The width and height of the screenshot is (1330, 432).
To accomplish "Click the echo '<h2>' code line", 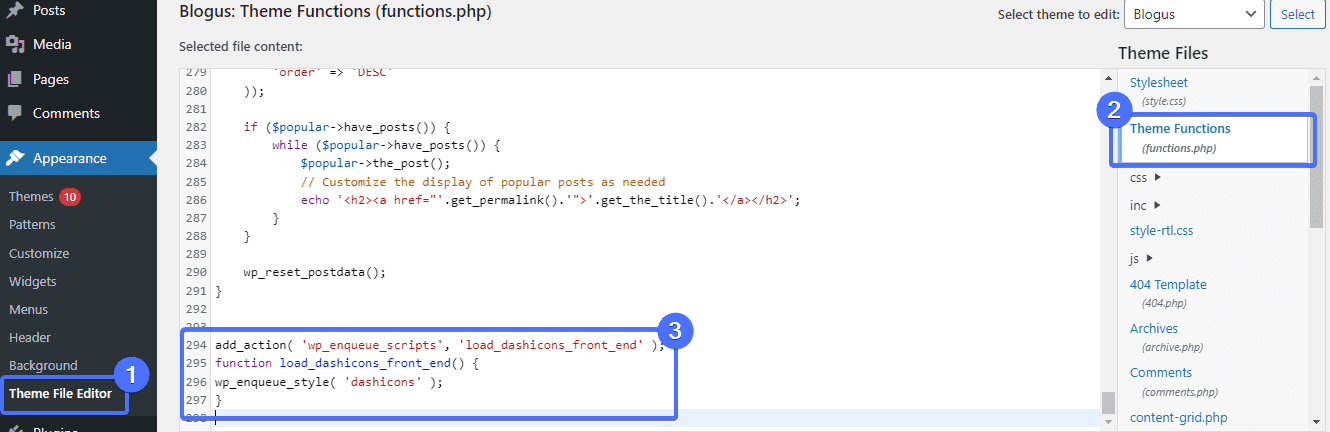I will click(x=551, y=199).
